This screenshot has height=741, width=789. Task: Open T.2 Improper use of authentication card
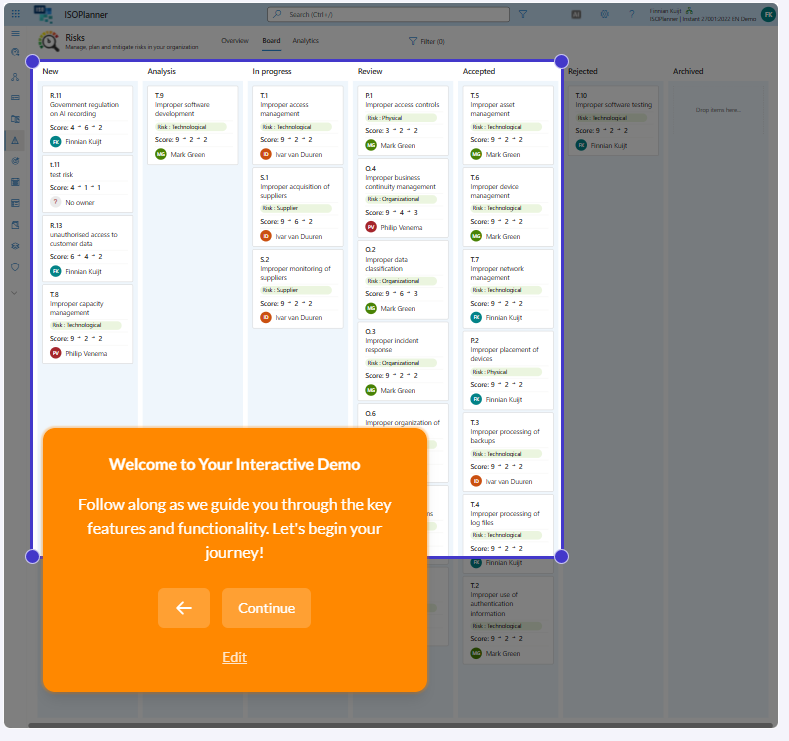pyautogui.click(x=508, y=620)
